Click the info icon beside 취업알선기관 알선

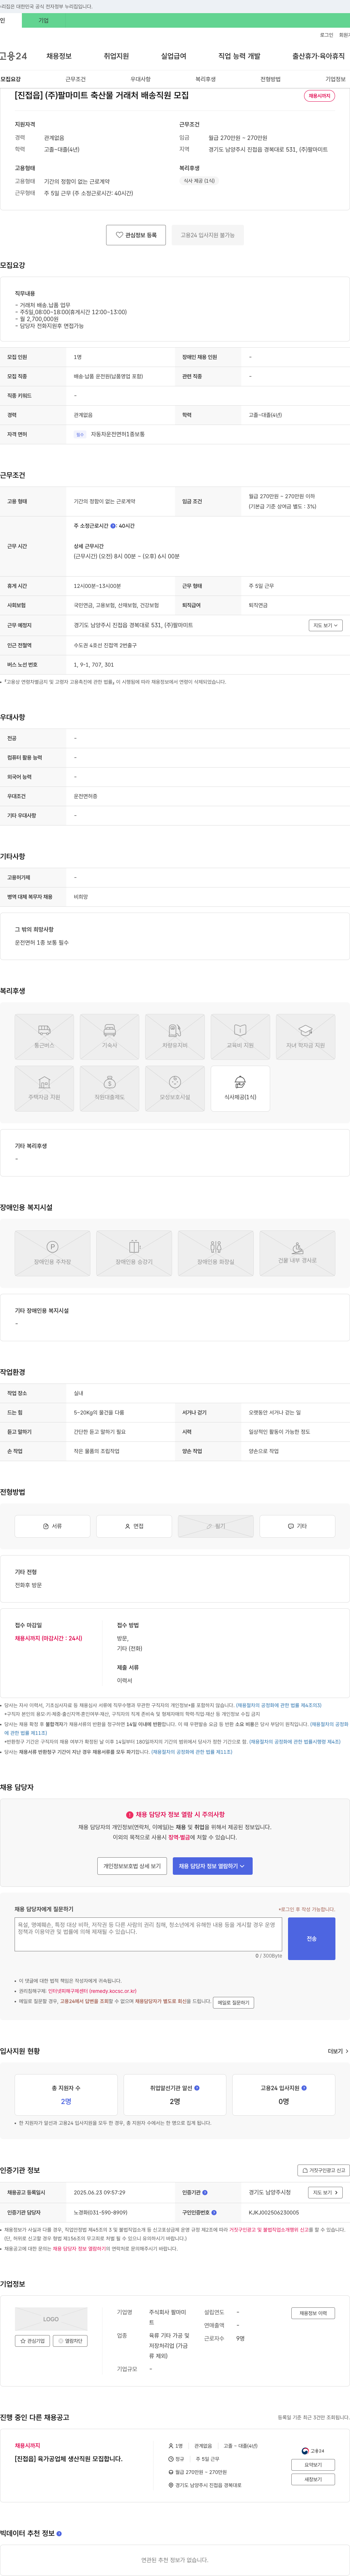click(x=196, y=2088)
